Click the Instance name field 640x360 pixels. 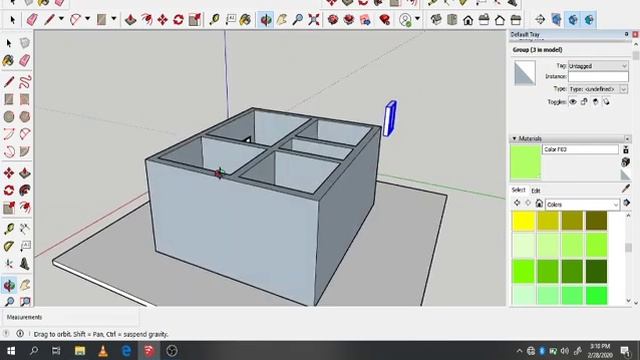[598, 77]
